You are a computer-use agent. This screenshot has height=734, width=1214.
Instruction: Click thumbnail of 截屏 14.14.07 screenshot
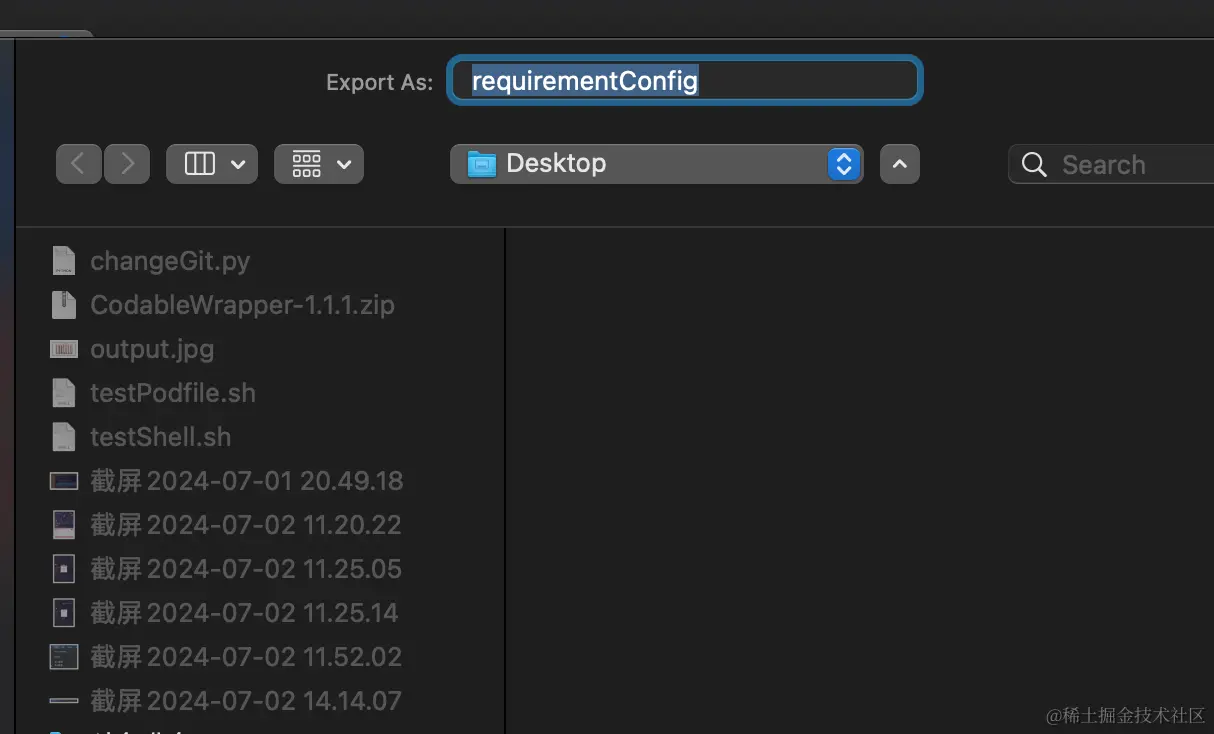[64, 701]
